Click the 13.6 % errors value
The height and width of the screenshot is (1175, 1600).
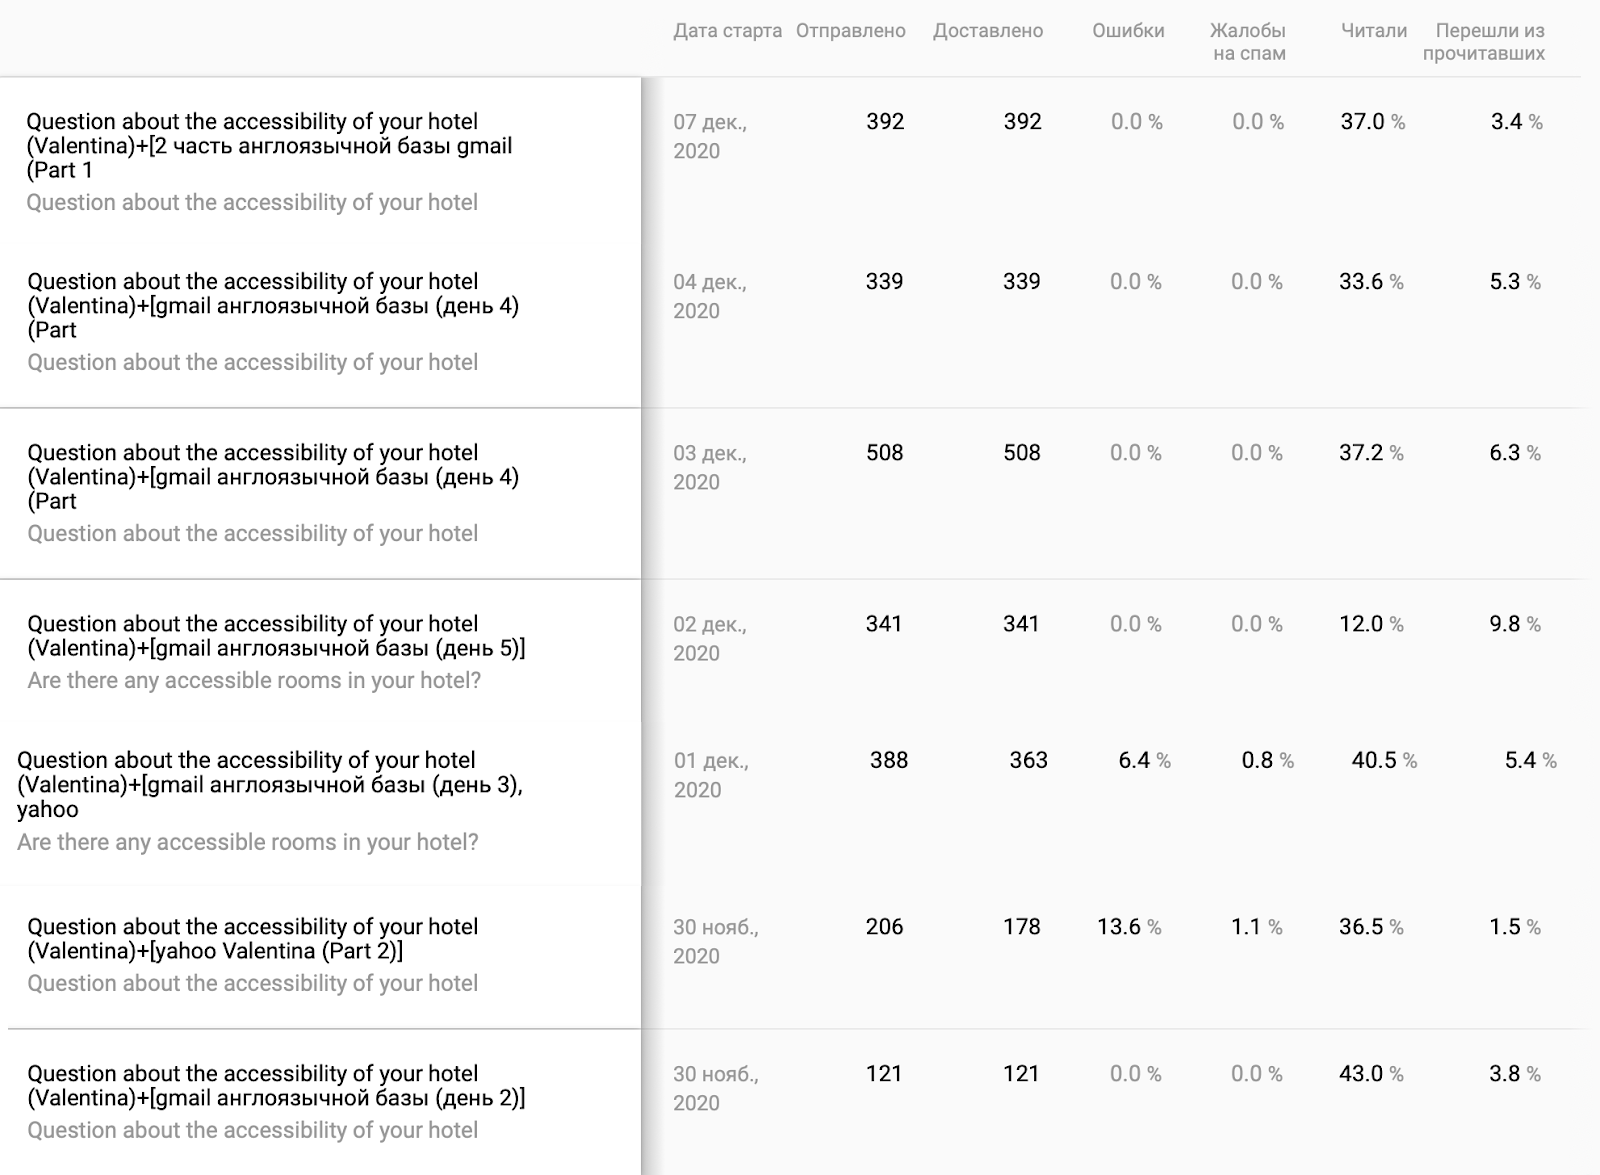pos(1129,927)
